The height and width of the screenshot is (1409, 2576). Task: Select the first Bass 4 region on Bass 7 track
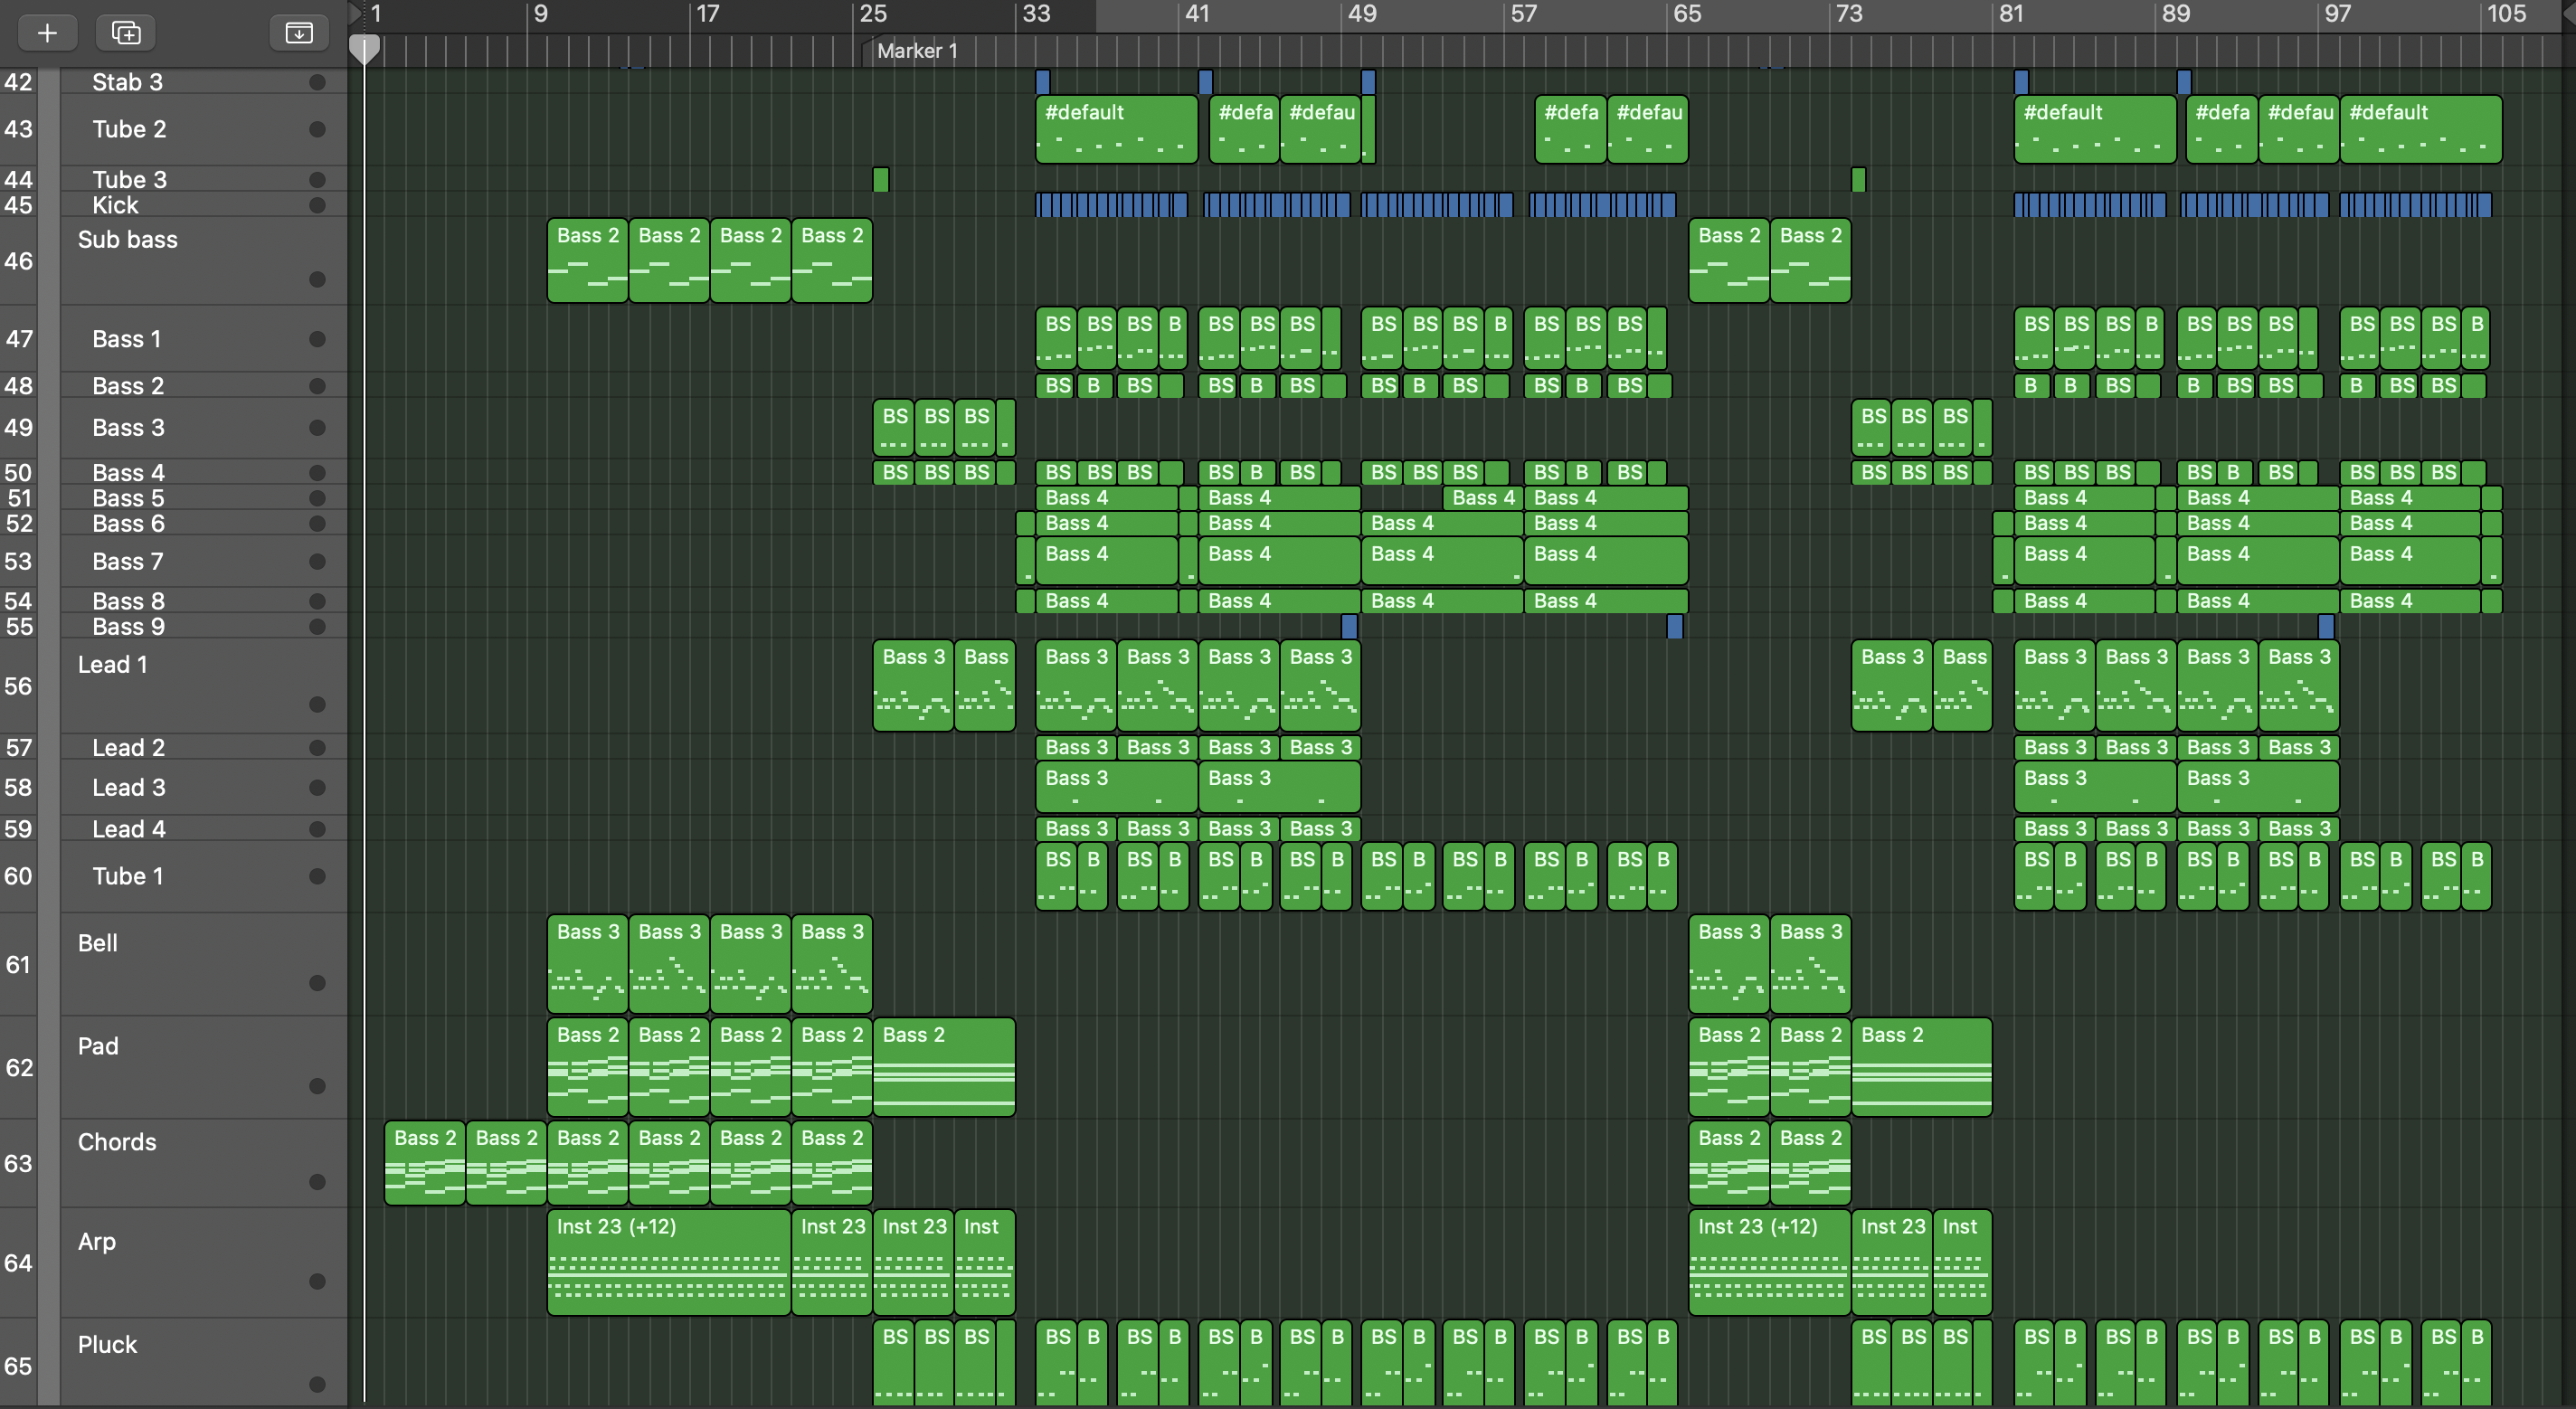(x=1106, y=560)
